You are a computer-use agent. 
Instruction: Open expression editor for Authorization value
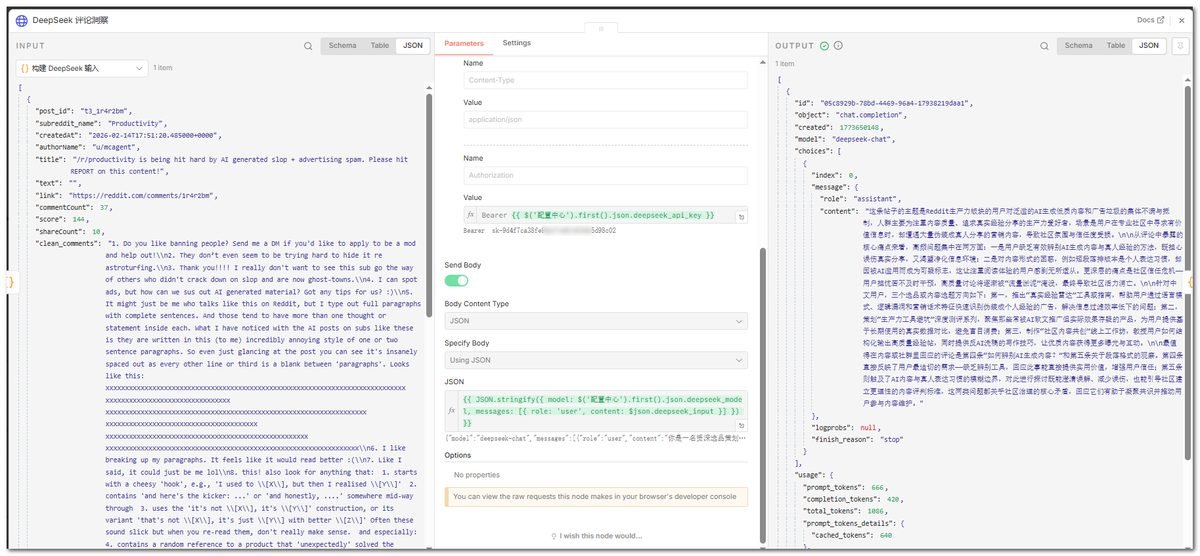(740, 216)
